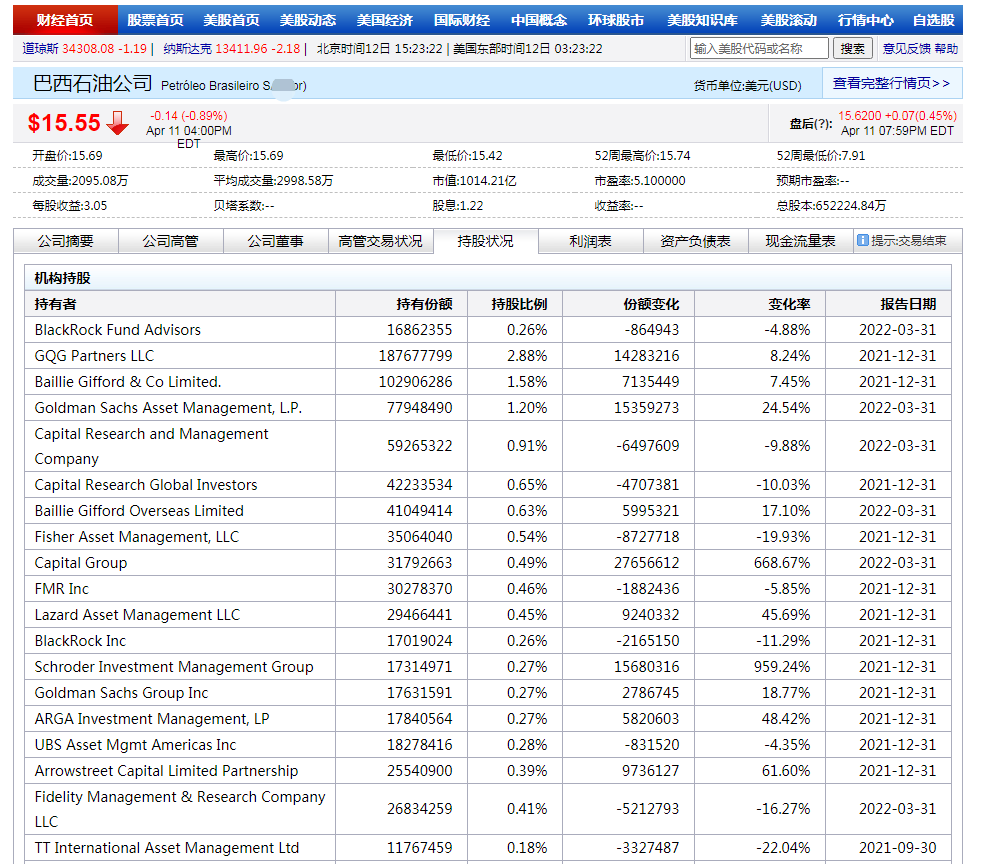The image size is (983, 864).
Task: Click the Capital Group holder name
Action: coord(81,563)
